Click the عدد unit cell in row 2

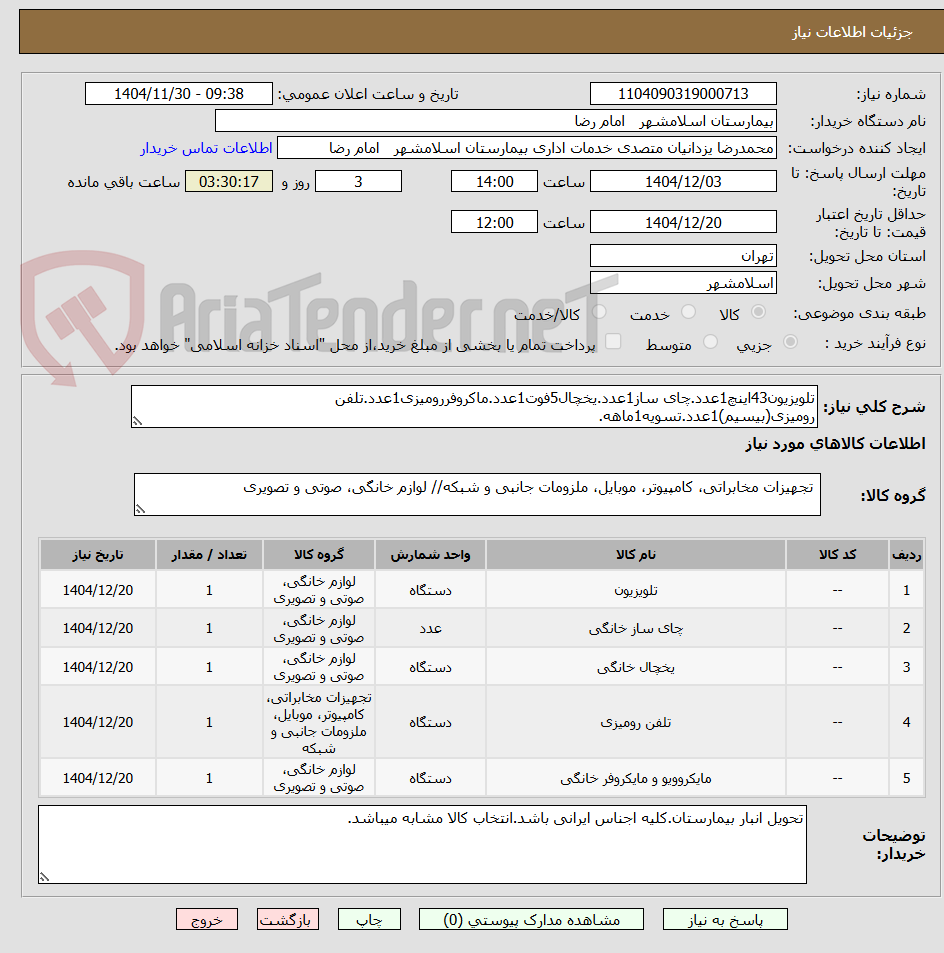tap(430, 628)
